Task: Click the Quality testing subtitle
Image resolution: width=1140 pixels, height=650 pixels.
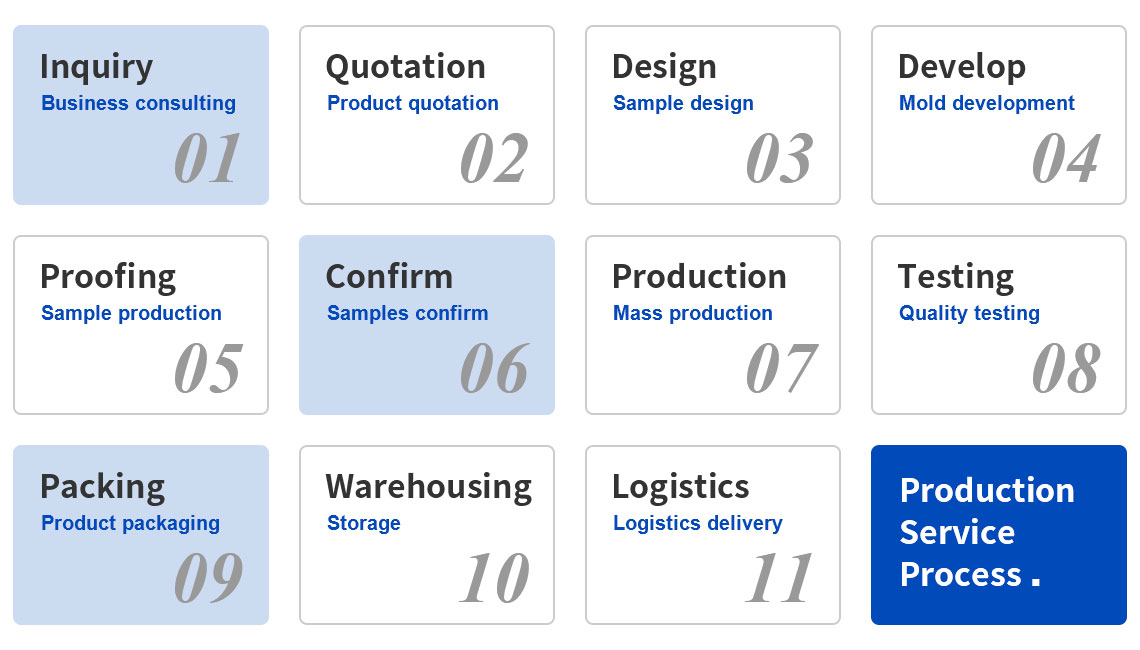Action: (969, 313)
